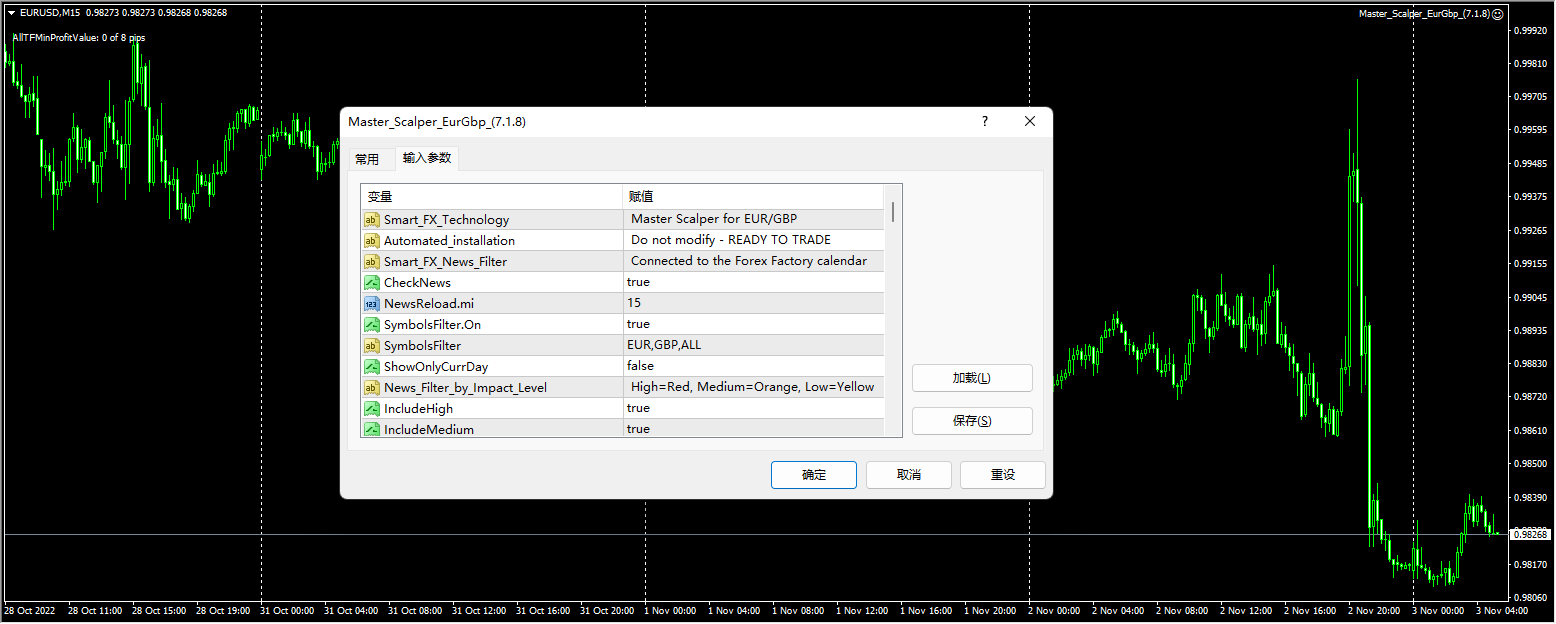
Task: Click the NewsReload.mi integer type icon
Action: [371, 304]
